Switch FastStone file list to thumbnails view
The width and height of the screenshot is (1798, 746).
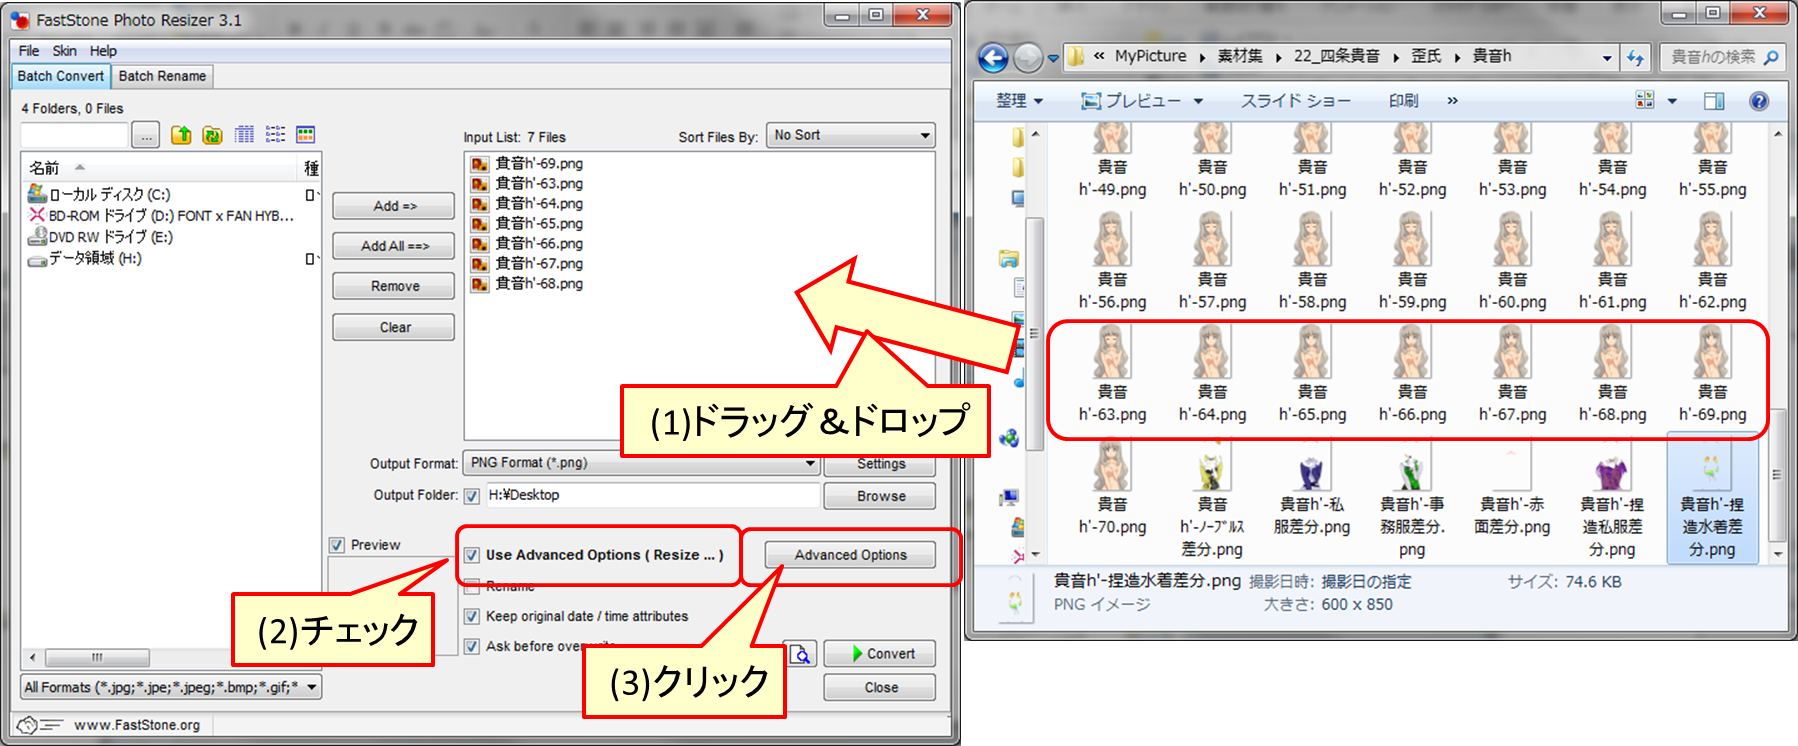[306, 135]
